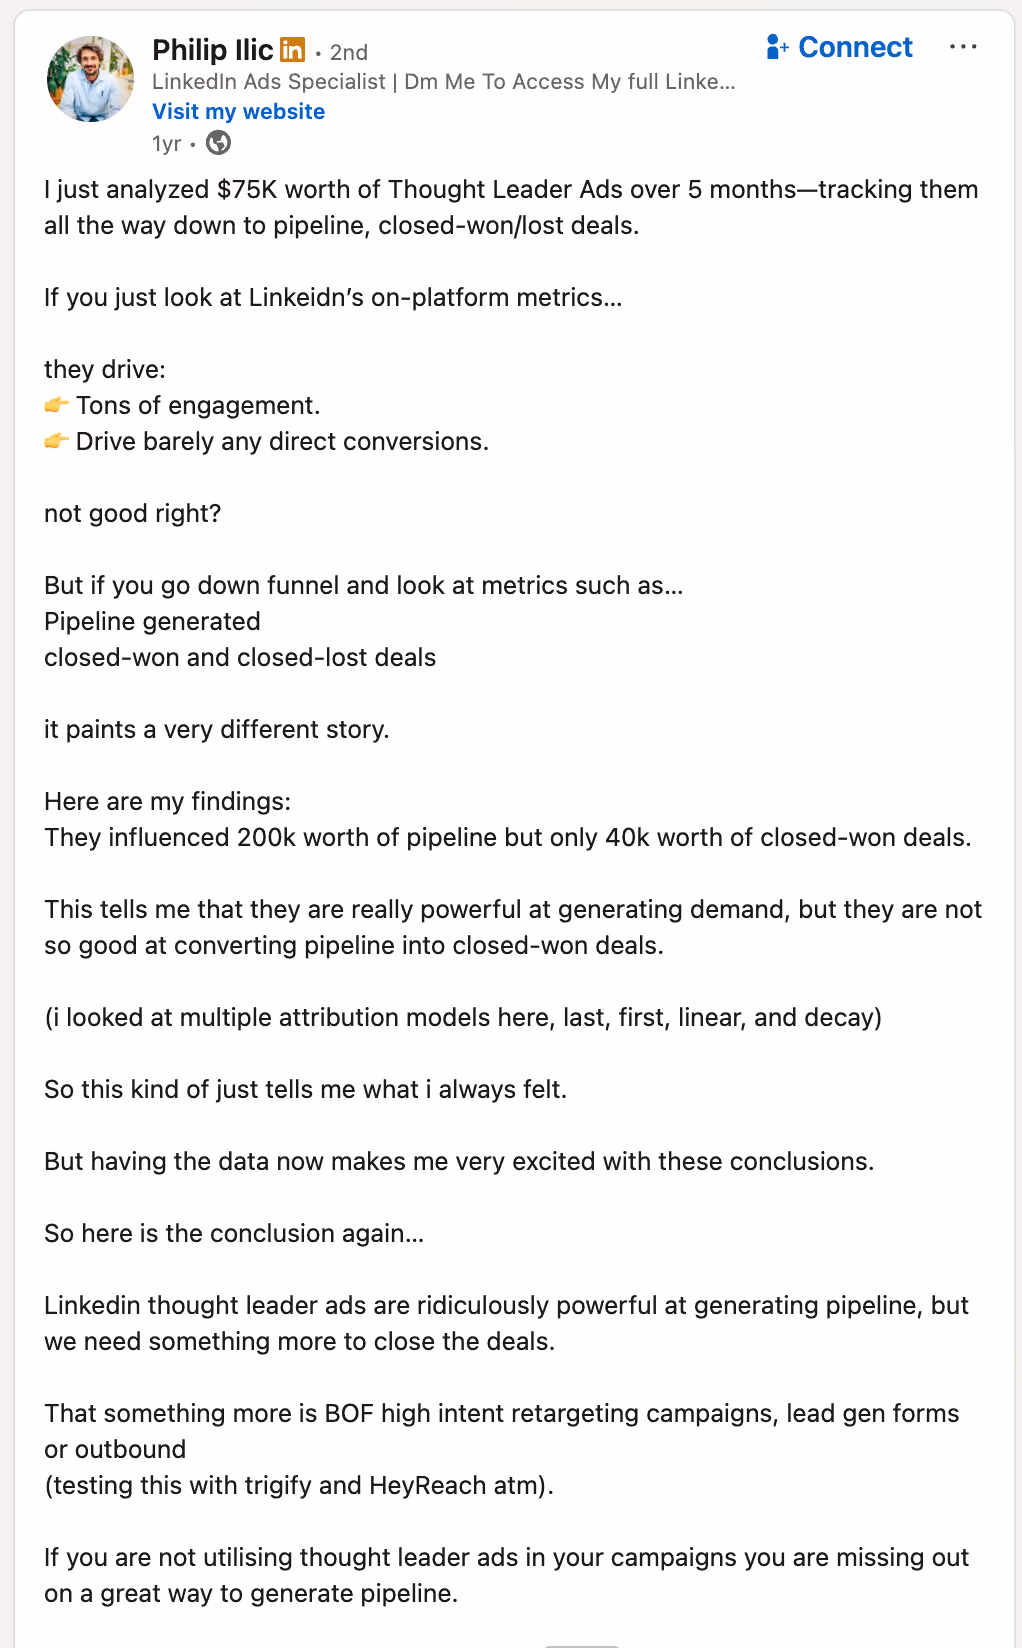
Task: Click the 1yr post timestamp
Action: click(x=166, y=144)
